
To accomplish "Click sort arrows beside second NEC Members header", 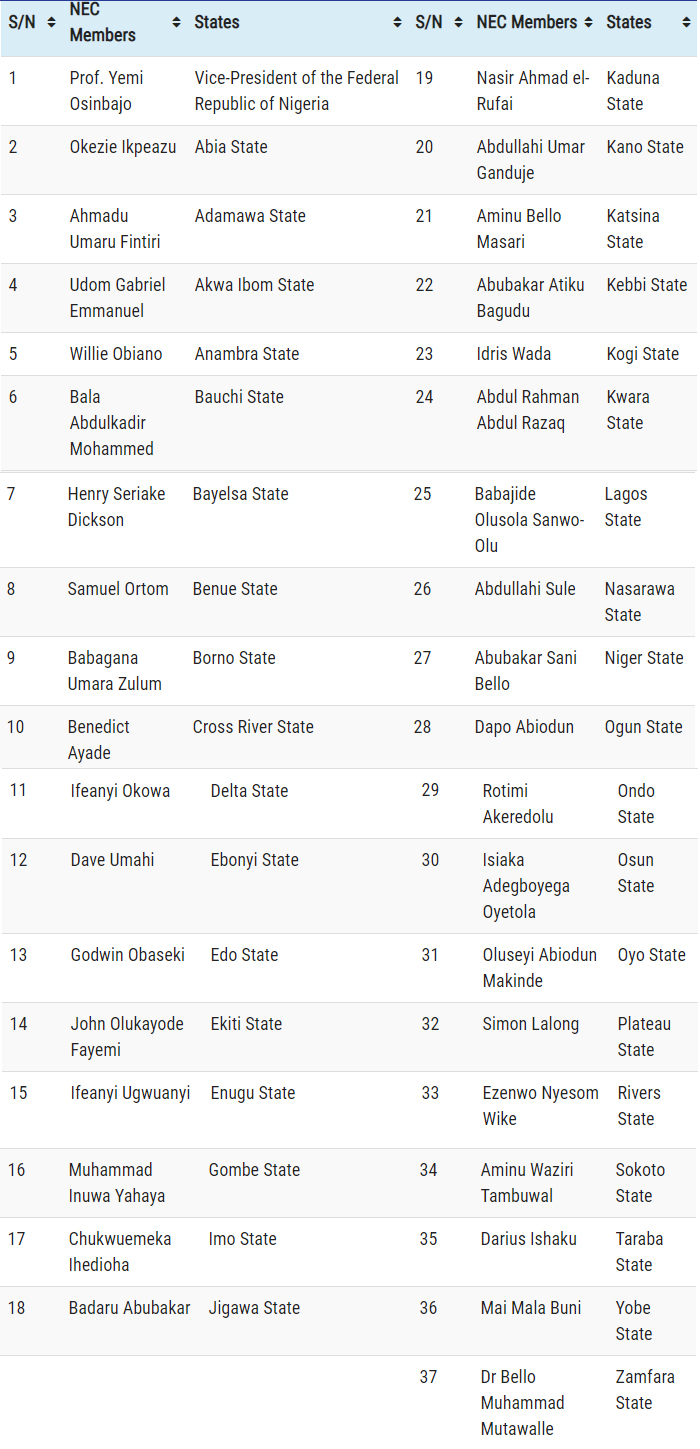I will 589,22.
